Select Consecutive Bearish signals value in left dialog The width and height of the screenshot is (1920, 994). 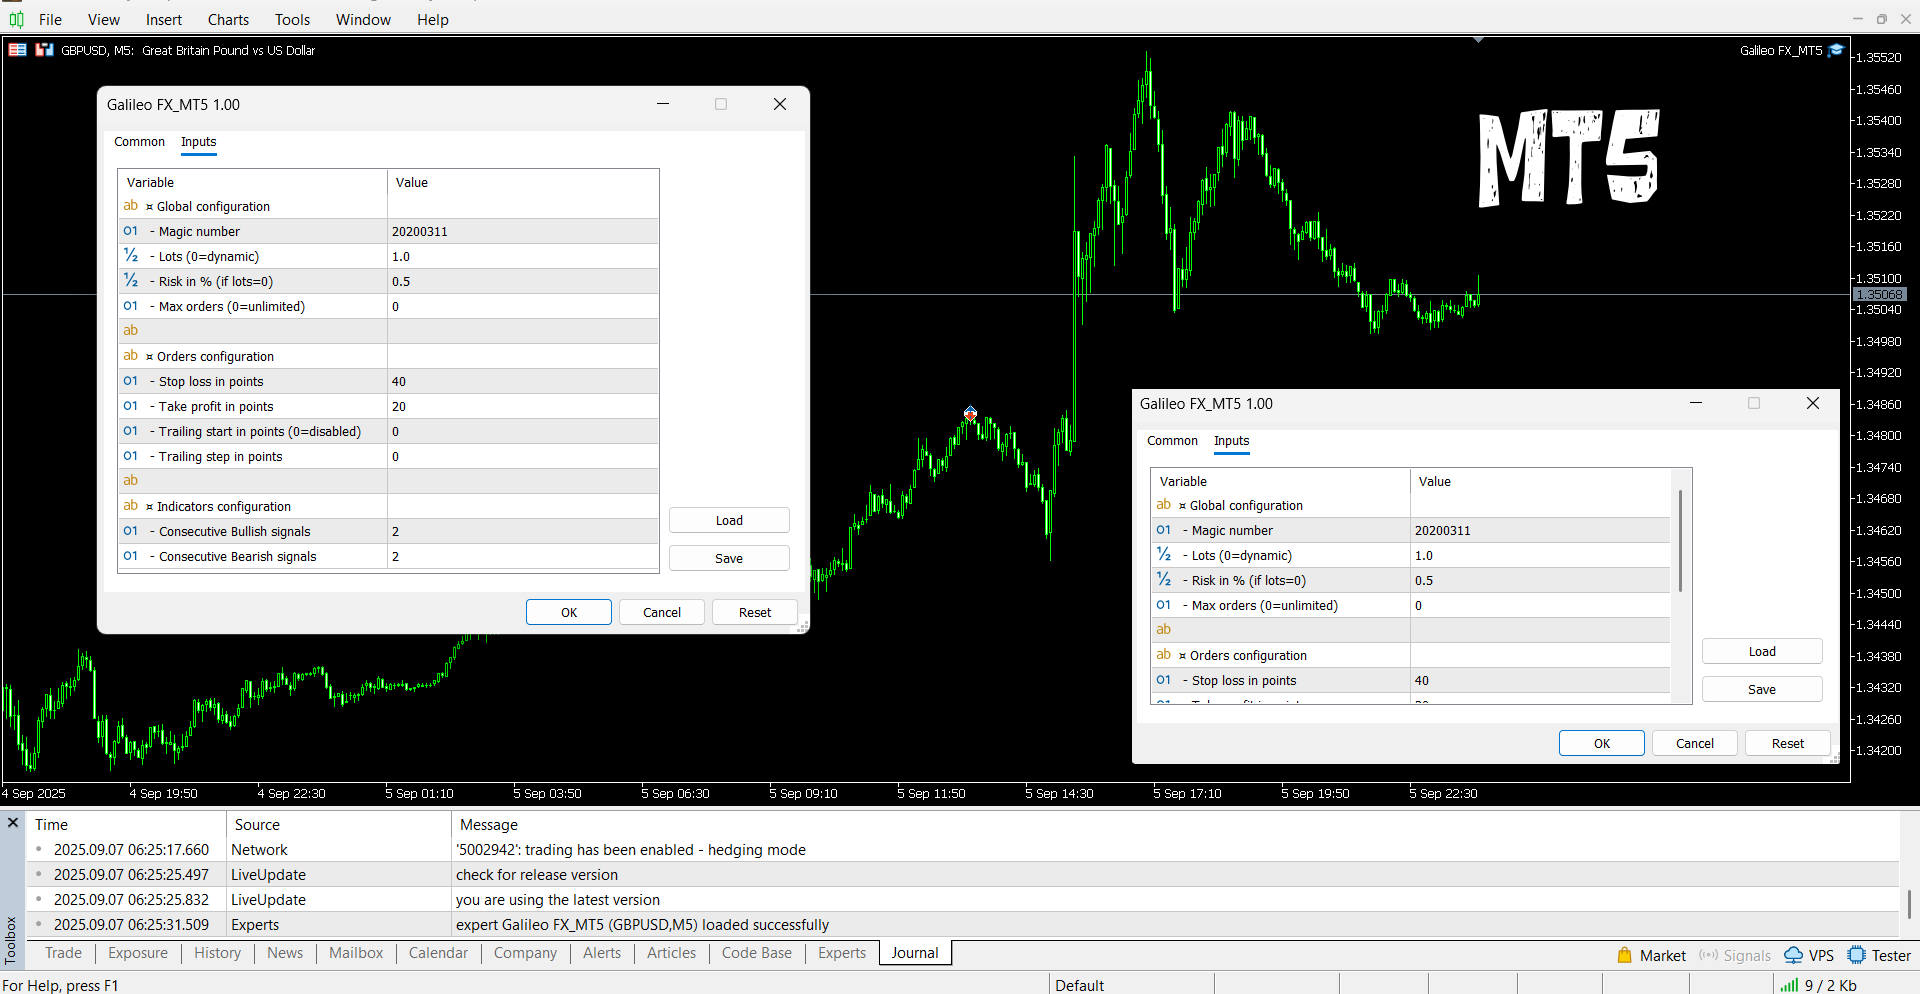tap(523, 556)
